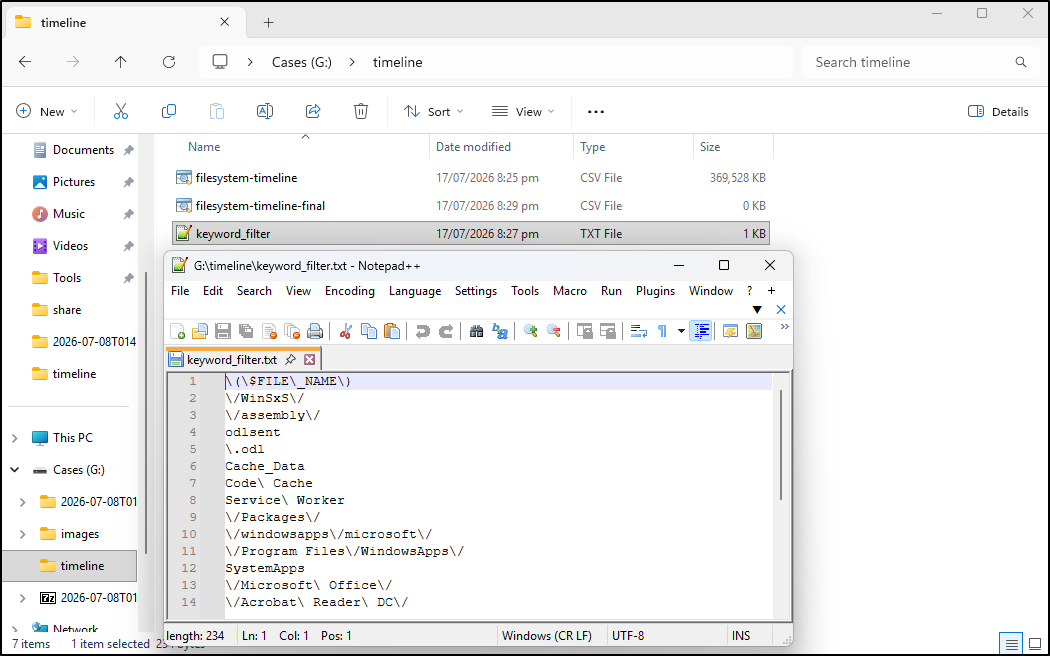
Task: Expand hidden toolbar items chevron
Action: point(784,327)
